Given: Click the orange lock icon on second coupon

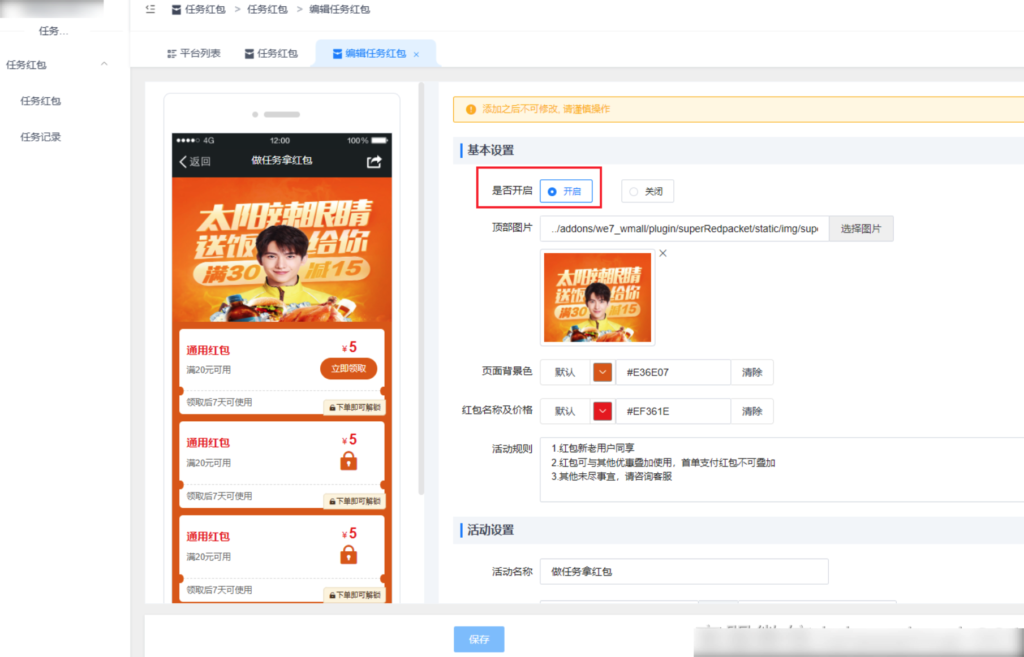Looking at the screenshot, I should click(348, 461).
